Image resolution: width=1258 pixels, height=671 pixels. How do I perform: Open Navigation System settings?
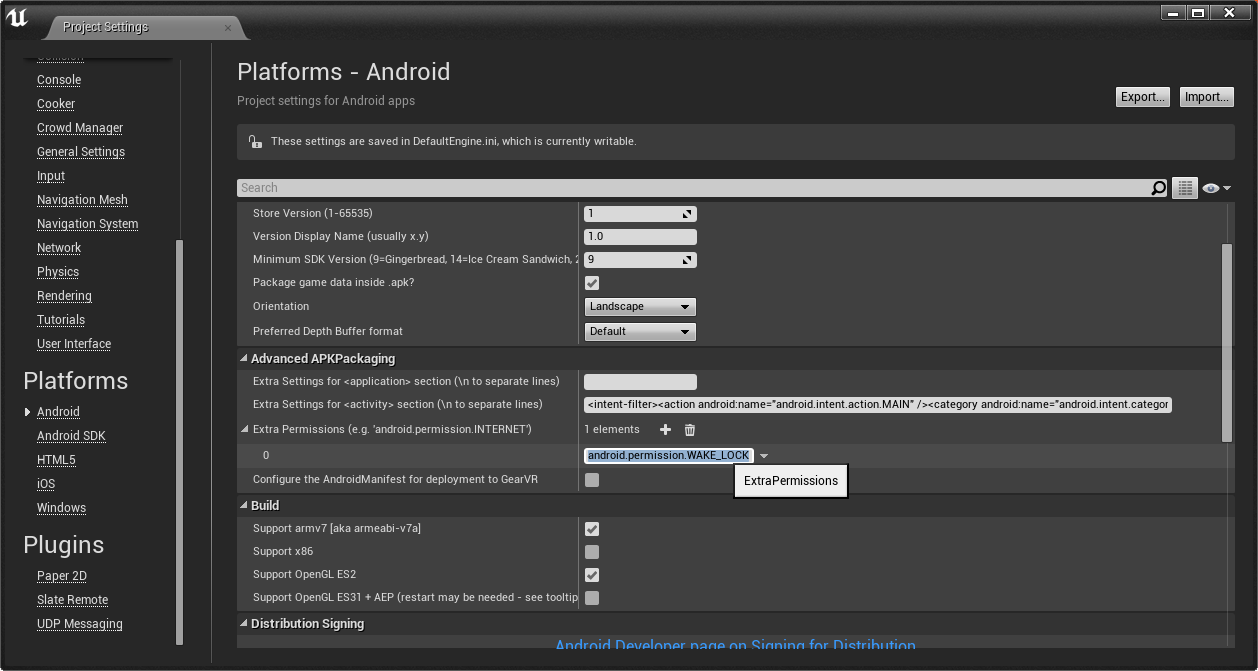(x=88, y=224)
